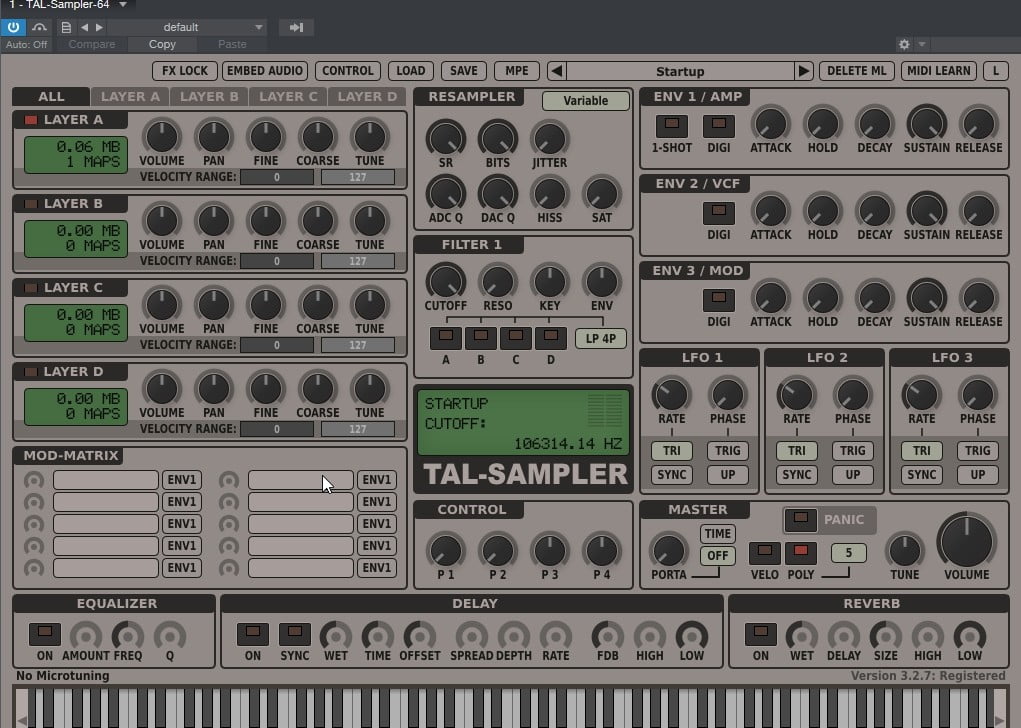Viewport: 1021px width, 728px height.
Task: Click the EMBED AUDIO button
Action: (x=264, y=71)
